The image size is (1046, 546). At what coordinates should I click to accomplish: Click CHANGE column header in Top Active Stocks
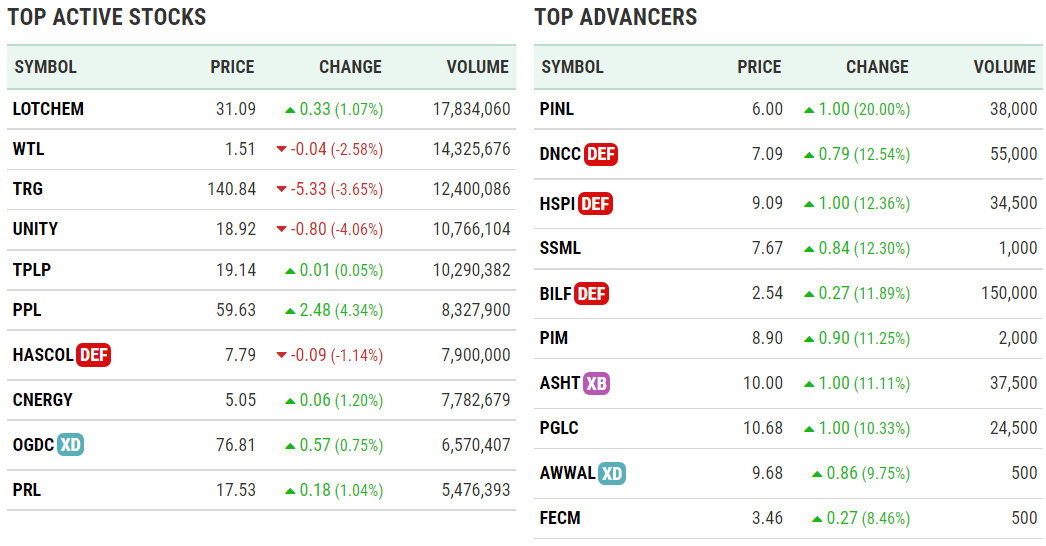pyautogui.click(x=350, y=67)
